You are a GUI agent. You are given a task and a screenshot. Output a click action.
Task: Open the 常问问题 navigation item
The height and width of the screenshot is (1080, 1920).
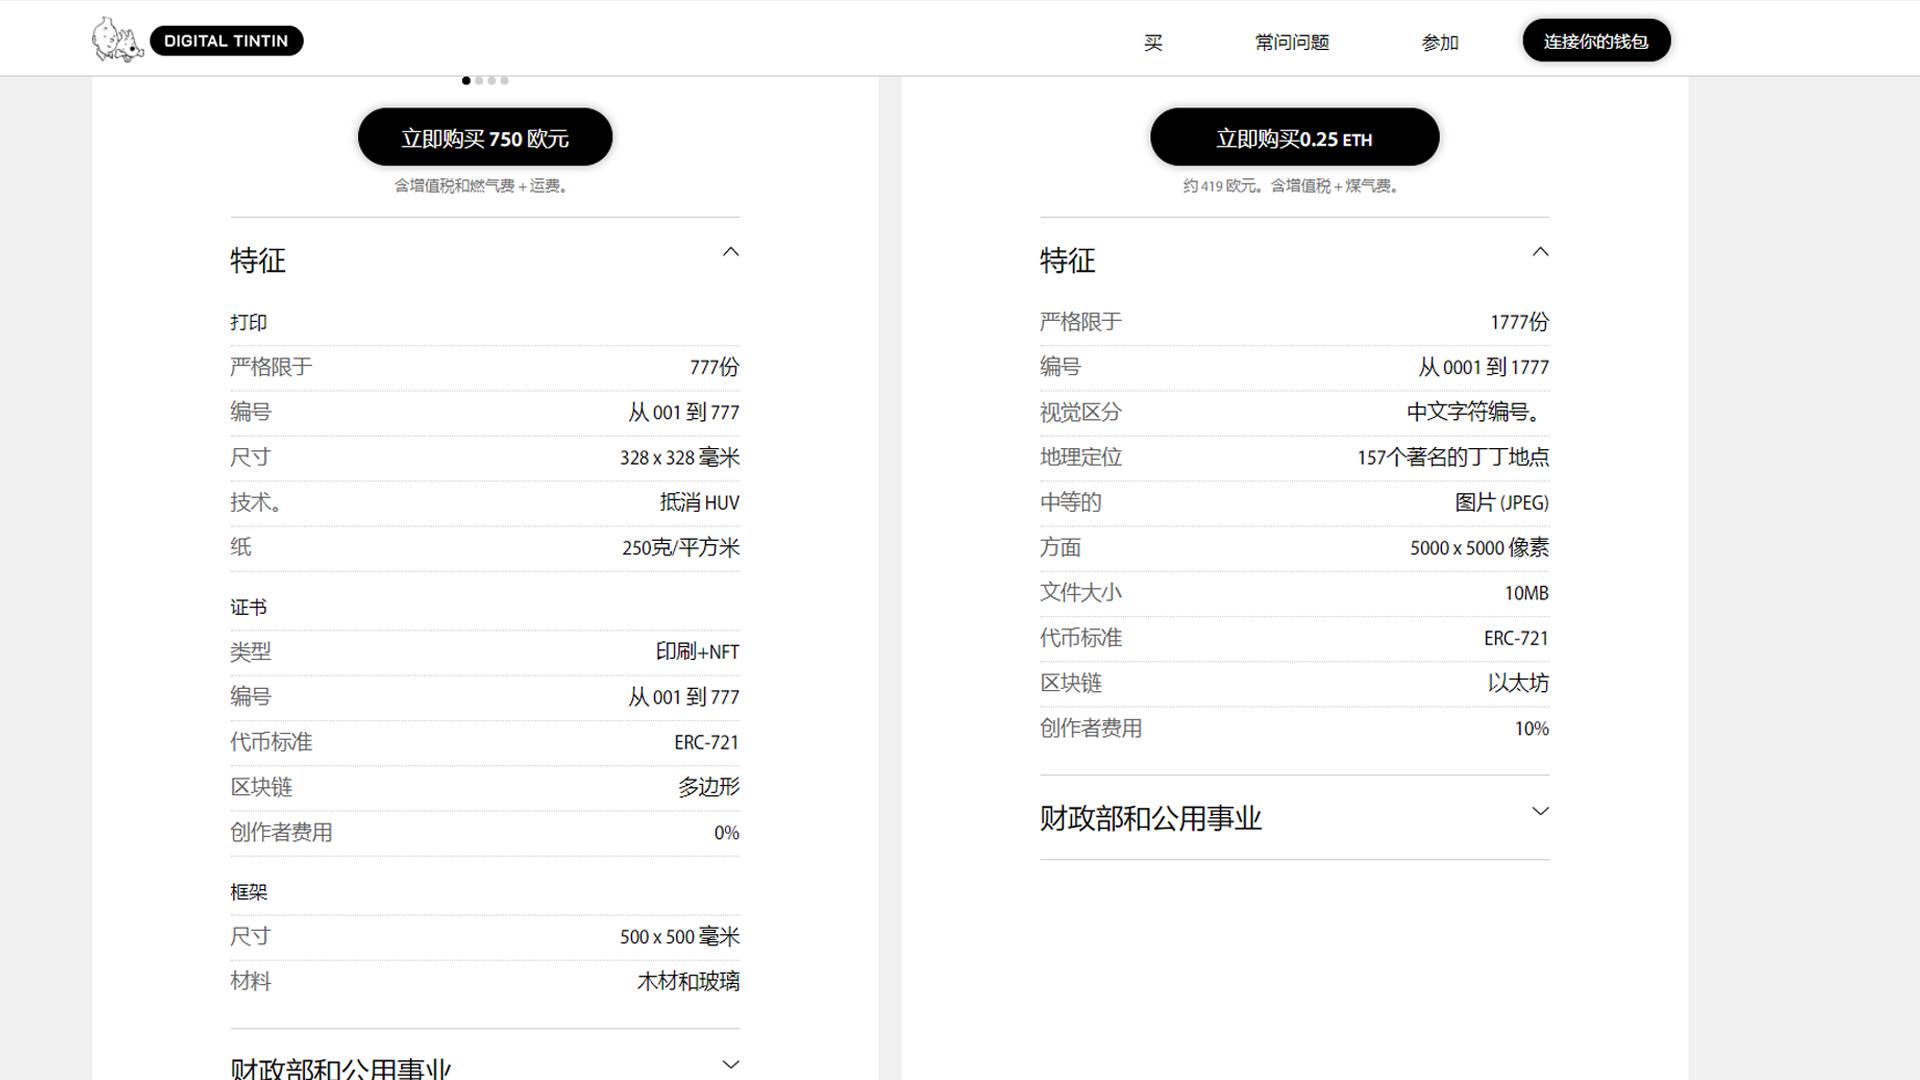[1291, 43]
